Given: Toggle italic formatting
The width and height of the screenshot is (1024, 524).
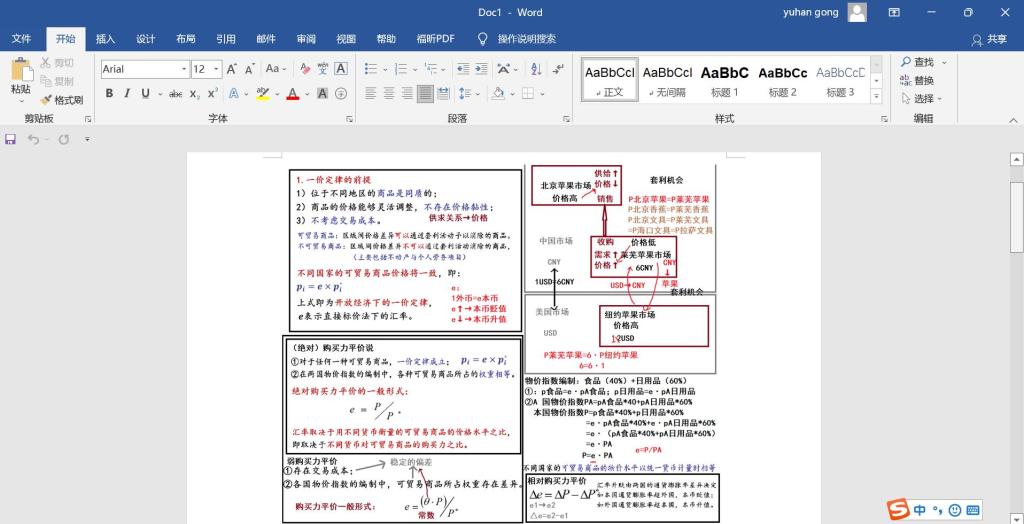Looking at the screenshot, I should (127, 94).
